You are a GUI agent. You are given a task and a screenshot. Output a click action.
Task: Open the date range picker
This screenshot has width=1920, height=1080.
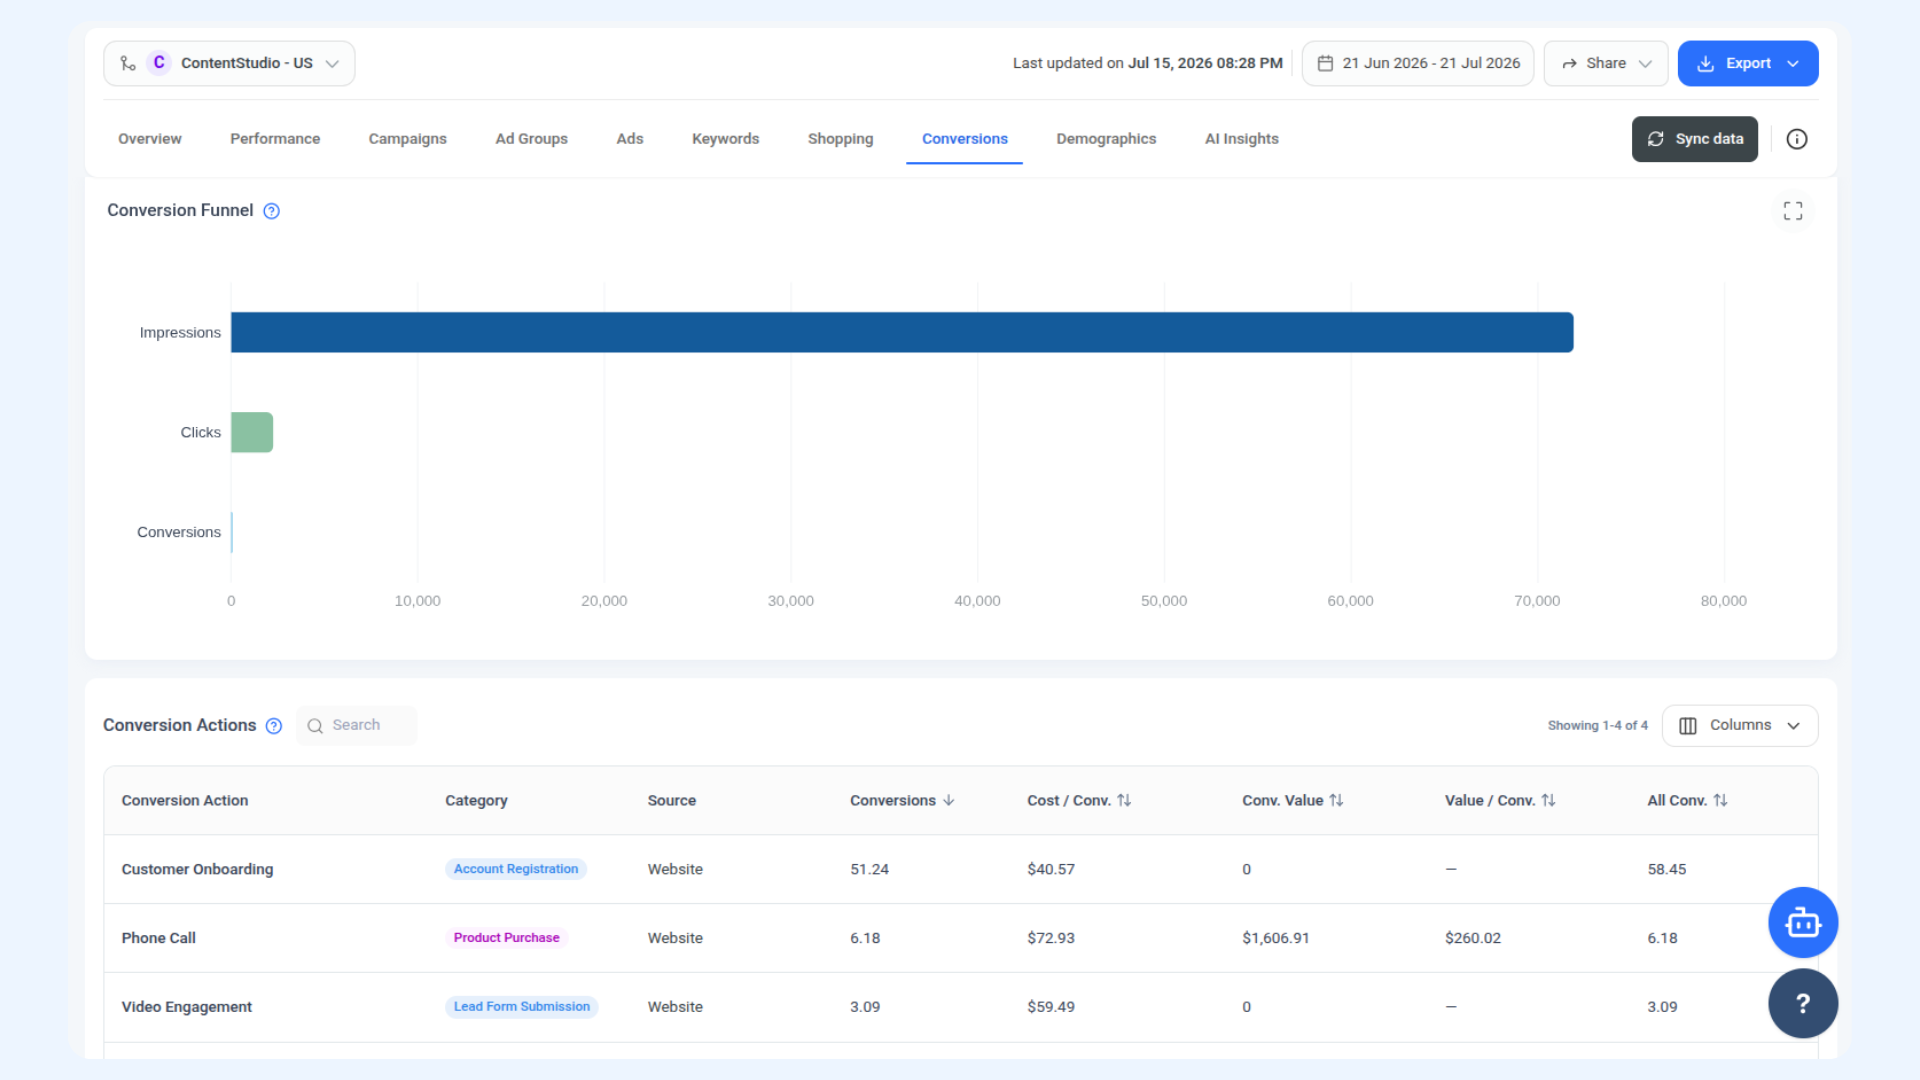[1418, 63]
